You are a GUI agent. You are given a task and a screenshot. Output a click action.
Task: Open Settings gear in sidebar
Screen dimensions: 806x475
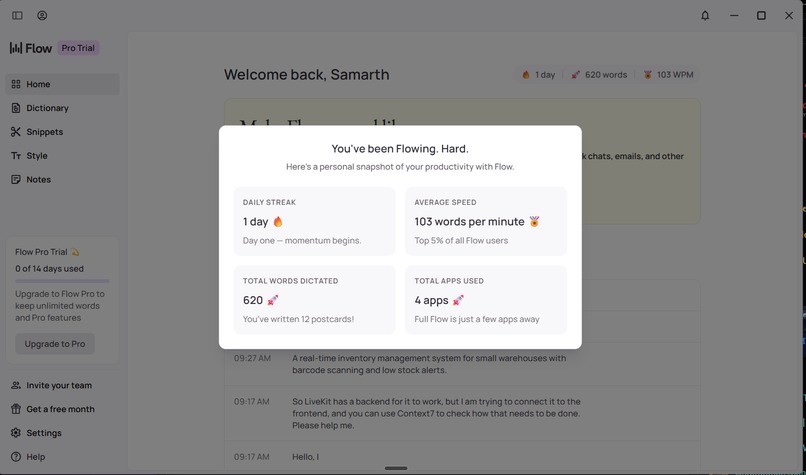[x=43, y=433]
